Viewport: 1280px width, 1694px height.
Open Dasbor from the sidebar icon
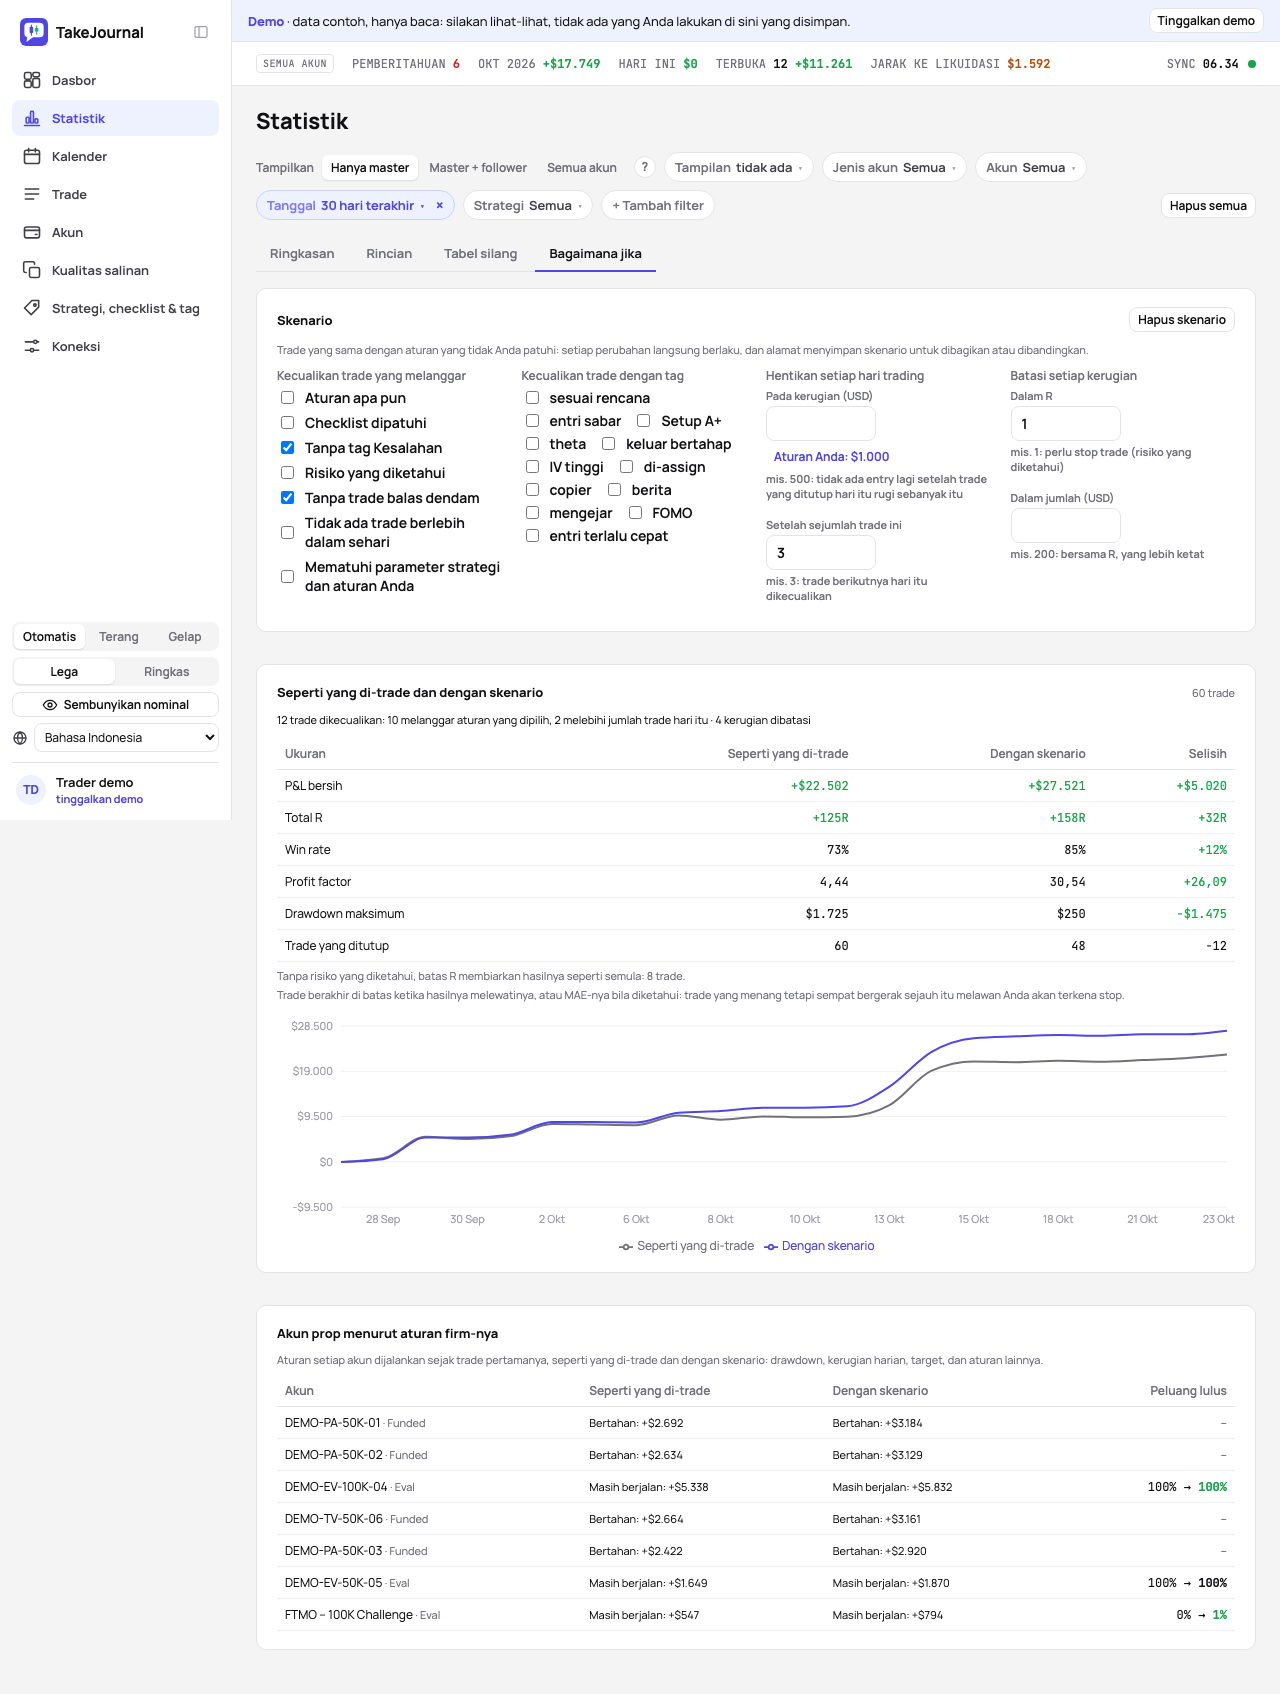tap(32, 80)
